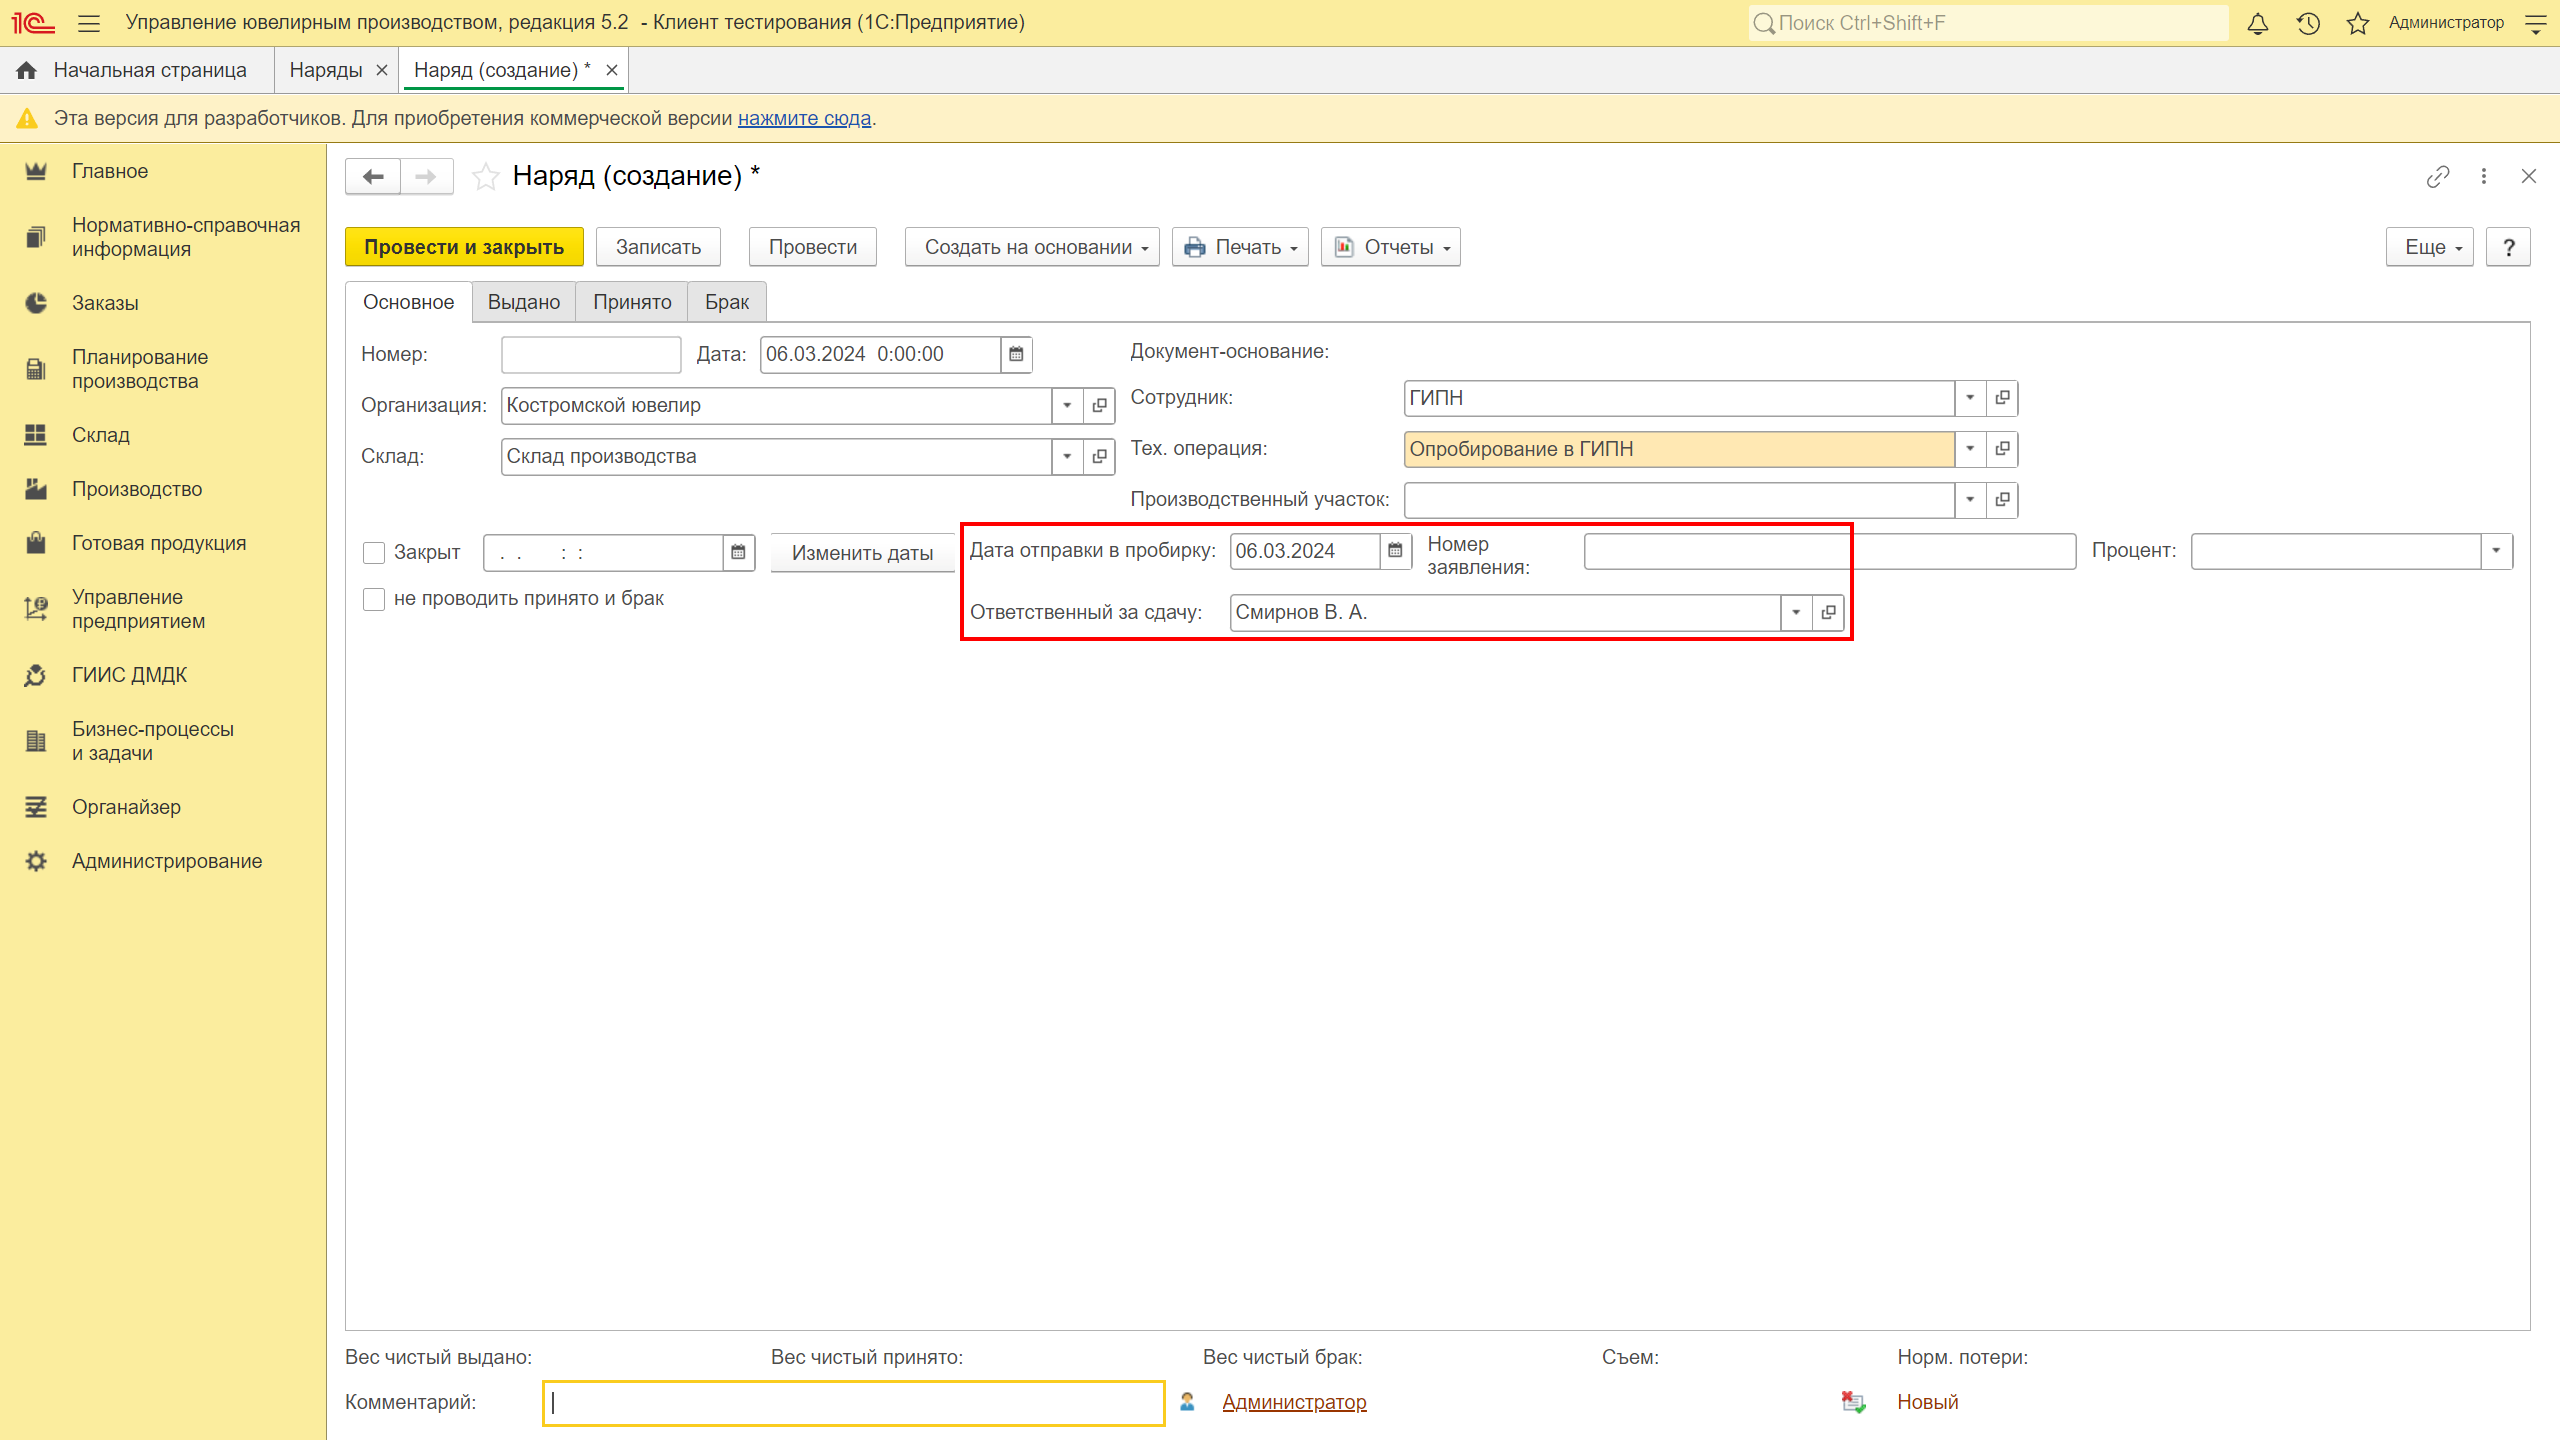Click the Главное crown sidebar section
This screenshot has height=1440, width=2560.
(x=163, y=171)
